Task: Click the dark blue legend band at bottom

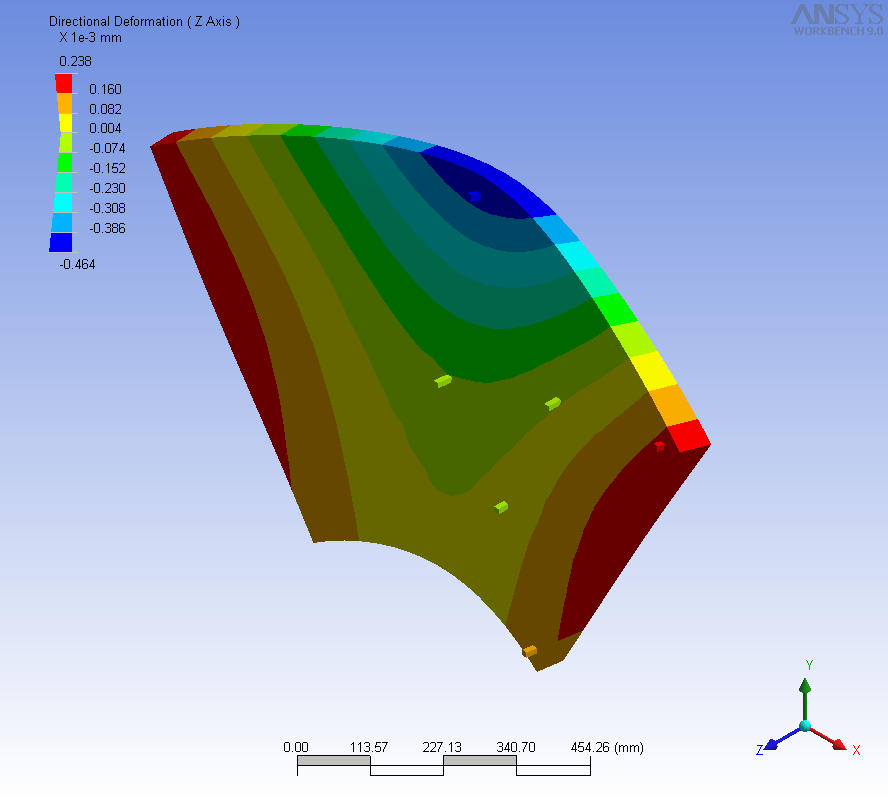Action: [61, 242]
